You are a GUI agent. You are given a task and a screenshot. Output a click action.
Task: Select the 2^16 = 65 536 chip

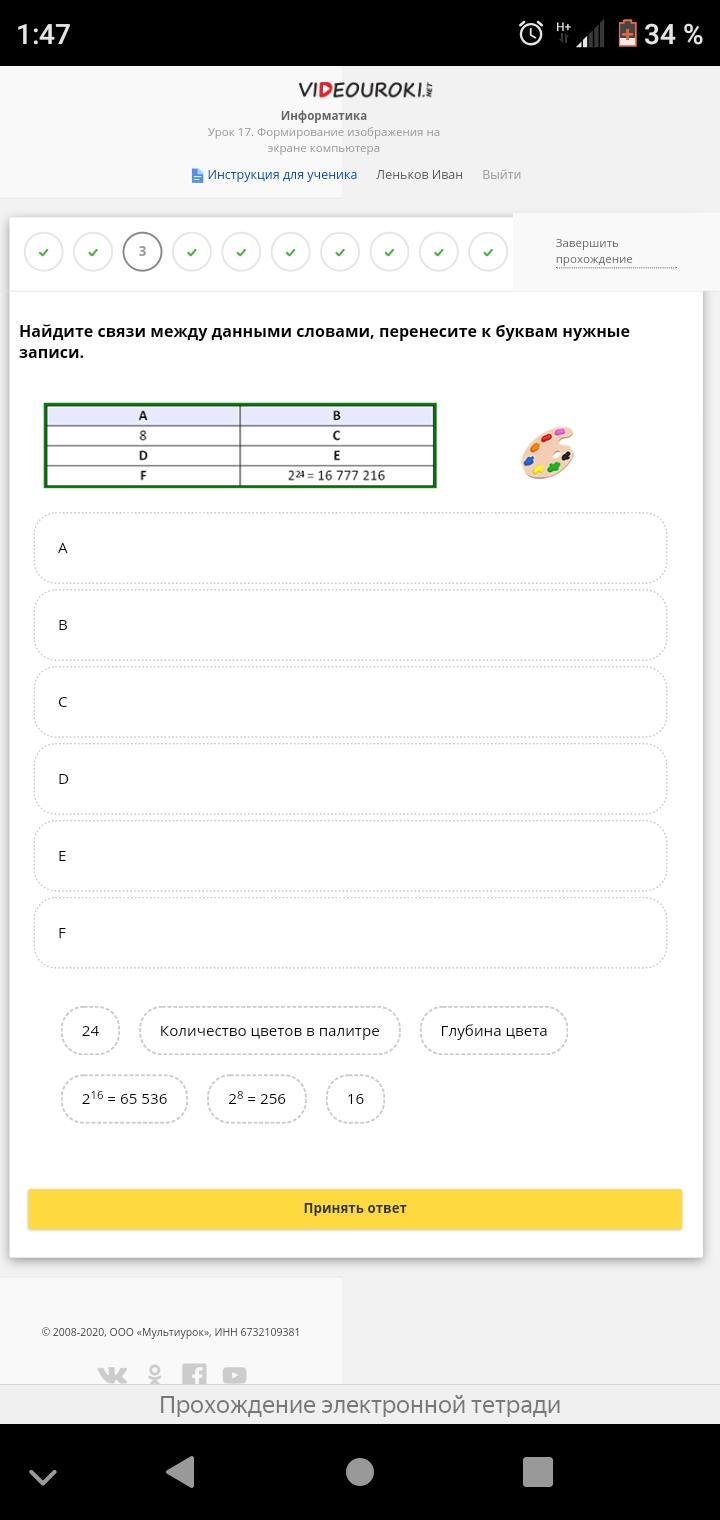[x=124, y=1099]
